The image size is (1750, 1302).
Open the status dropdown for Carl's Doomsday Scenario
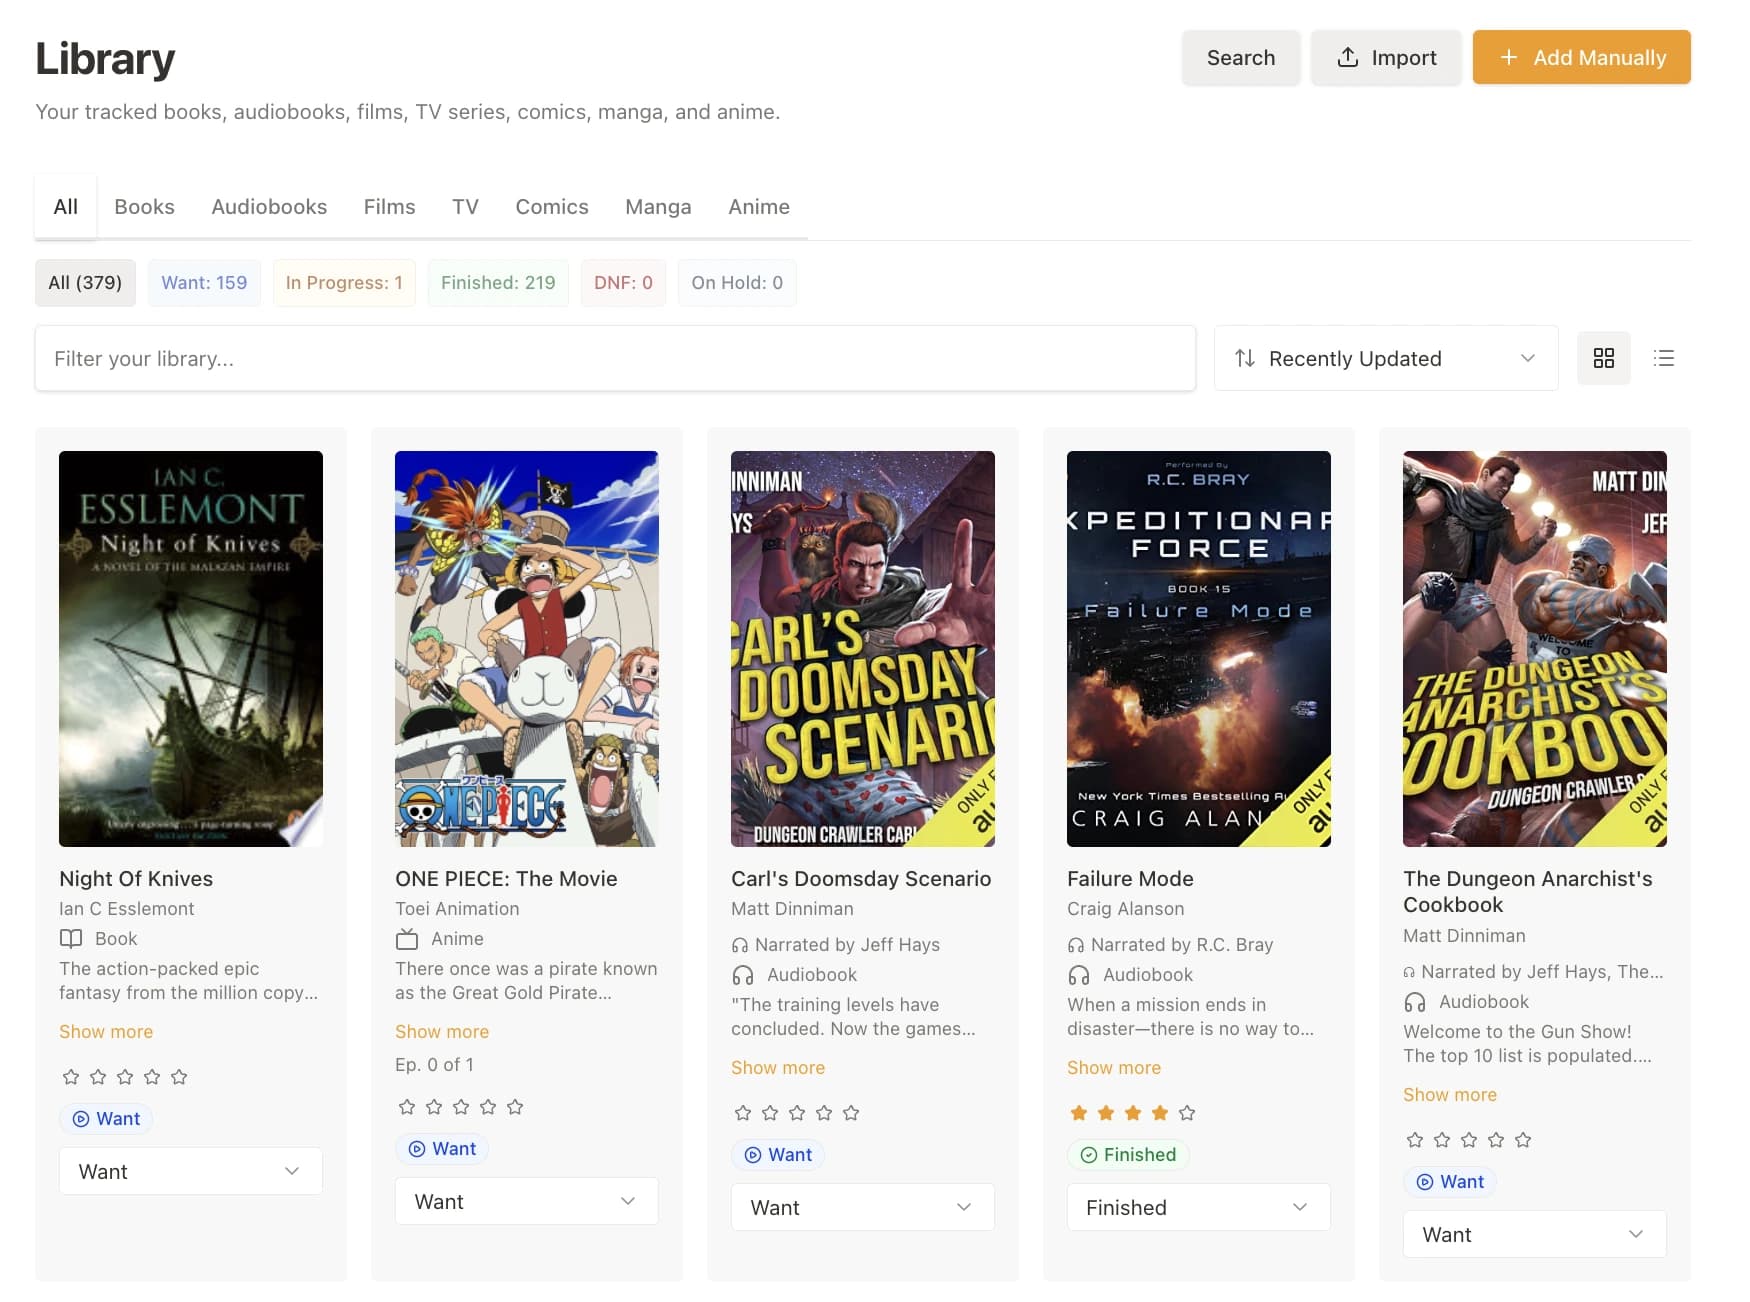[862, 1207]
